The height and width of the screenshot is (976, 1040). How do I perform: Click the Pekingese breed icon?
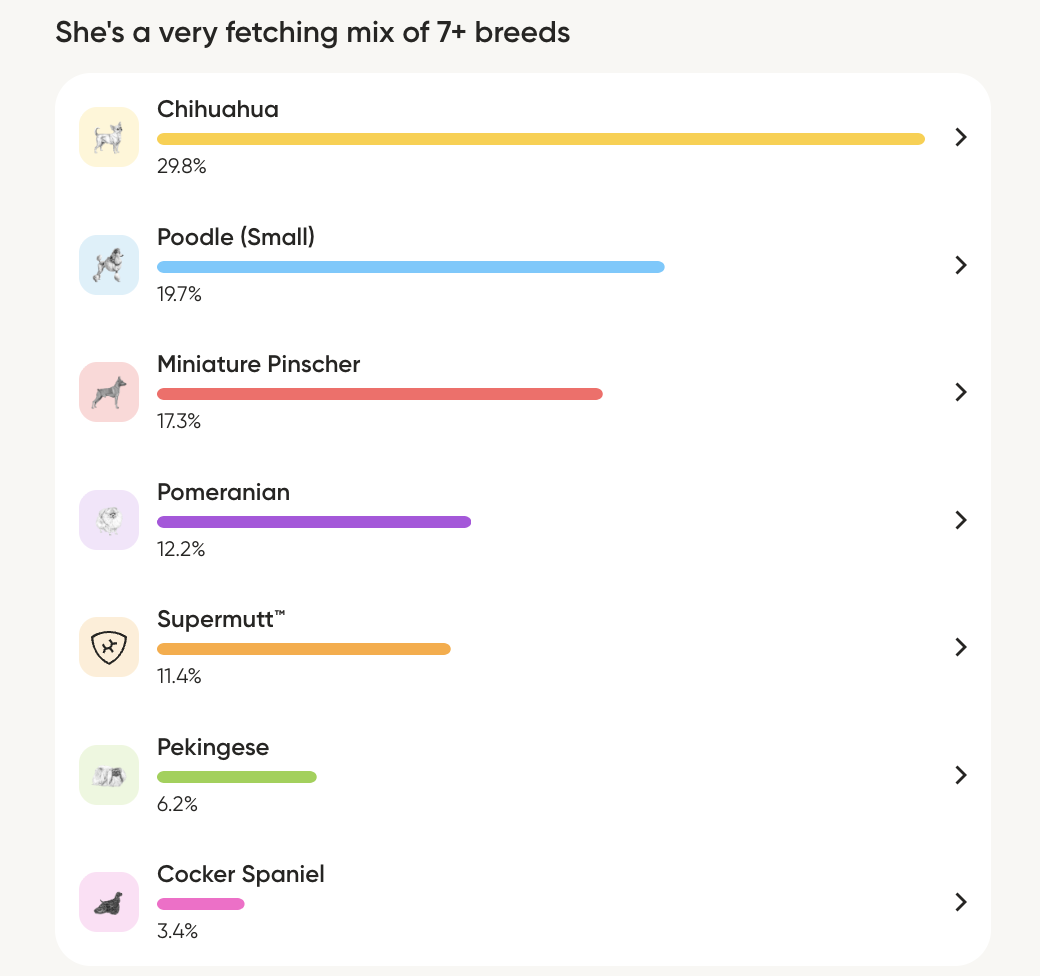click(x=108, y=775)
